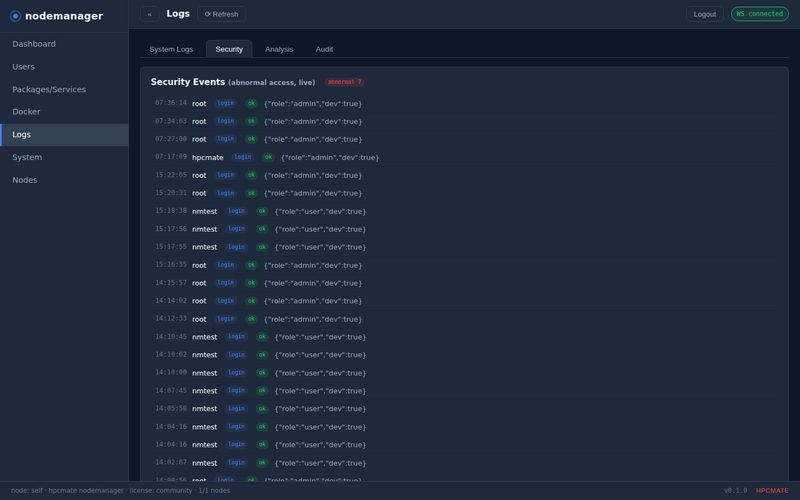Click JSON details on the 14:10:00 row

320,373
